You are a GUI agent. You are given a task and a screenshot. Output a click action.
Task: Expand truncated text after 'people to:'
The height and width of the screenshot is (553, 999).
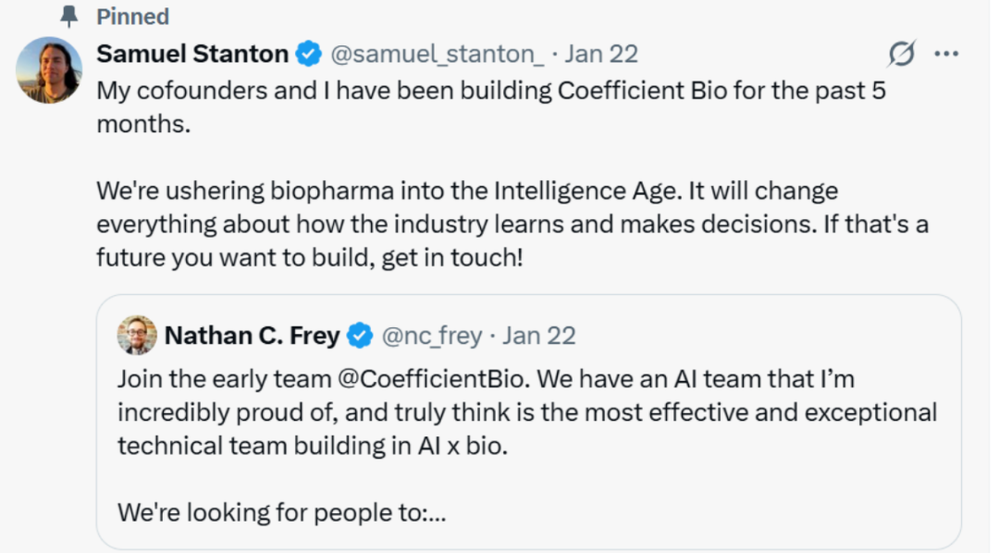(x=436, y=513)
